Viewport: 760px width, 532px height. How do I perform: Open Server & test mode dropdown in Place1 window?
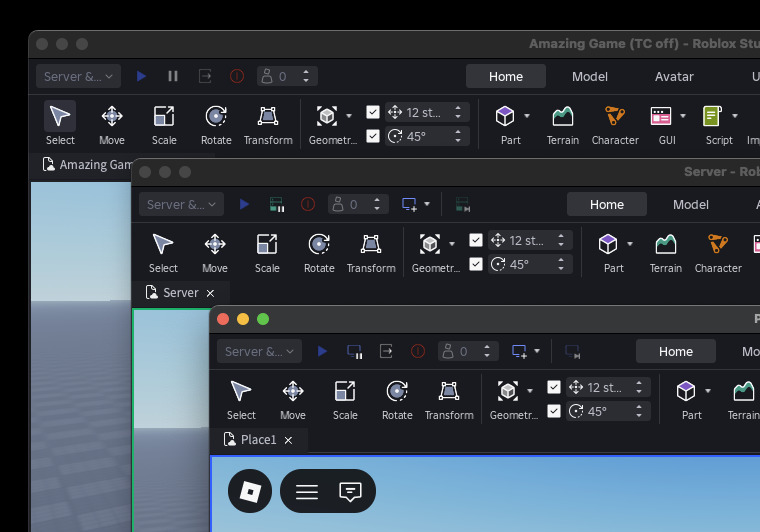(259, 351)
